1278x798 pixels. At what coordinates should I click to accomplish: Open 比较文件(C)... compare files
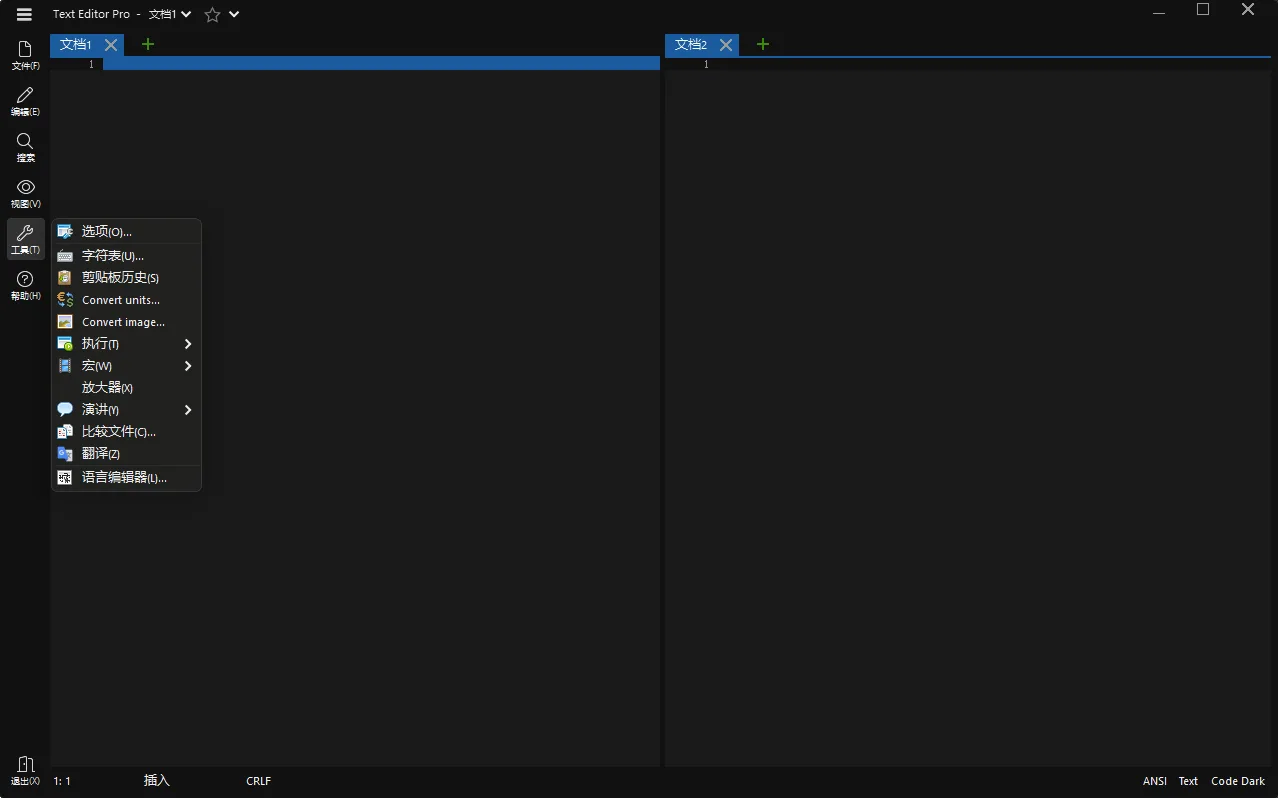127,432
